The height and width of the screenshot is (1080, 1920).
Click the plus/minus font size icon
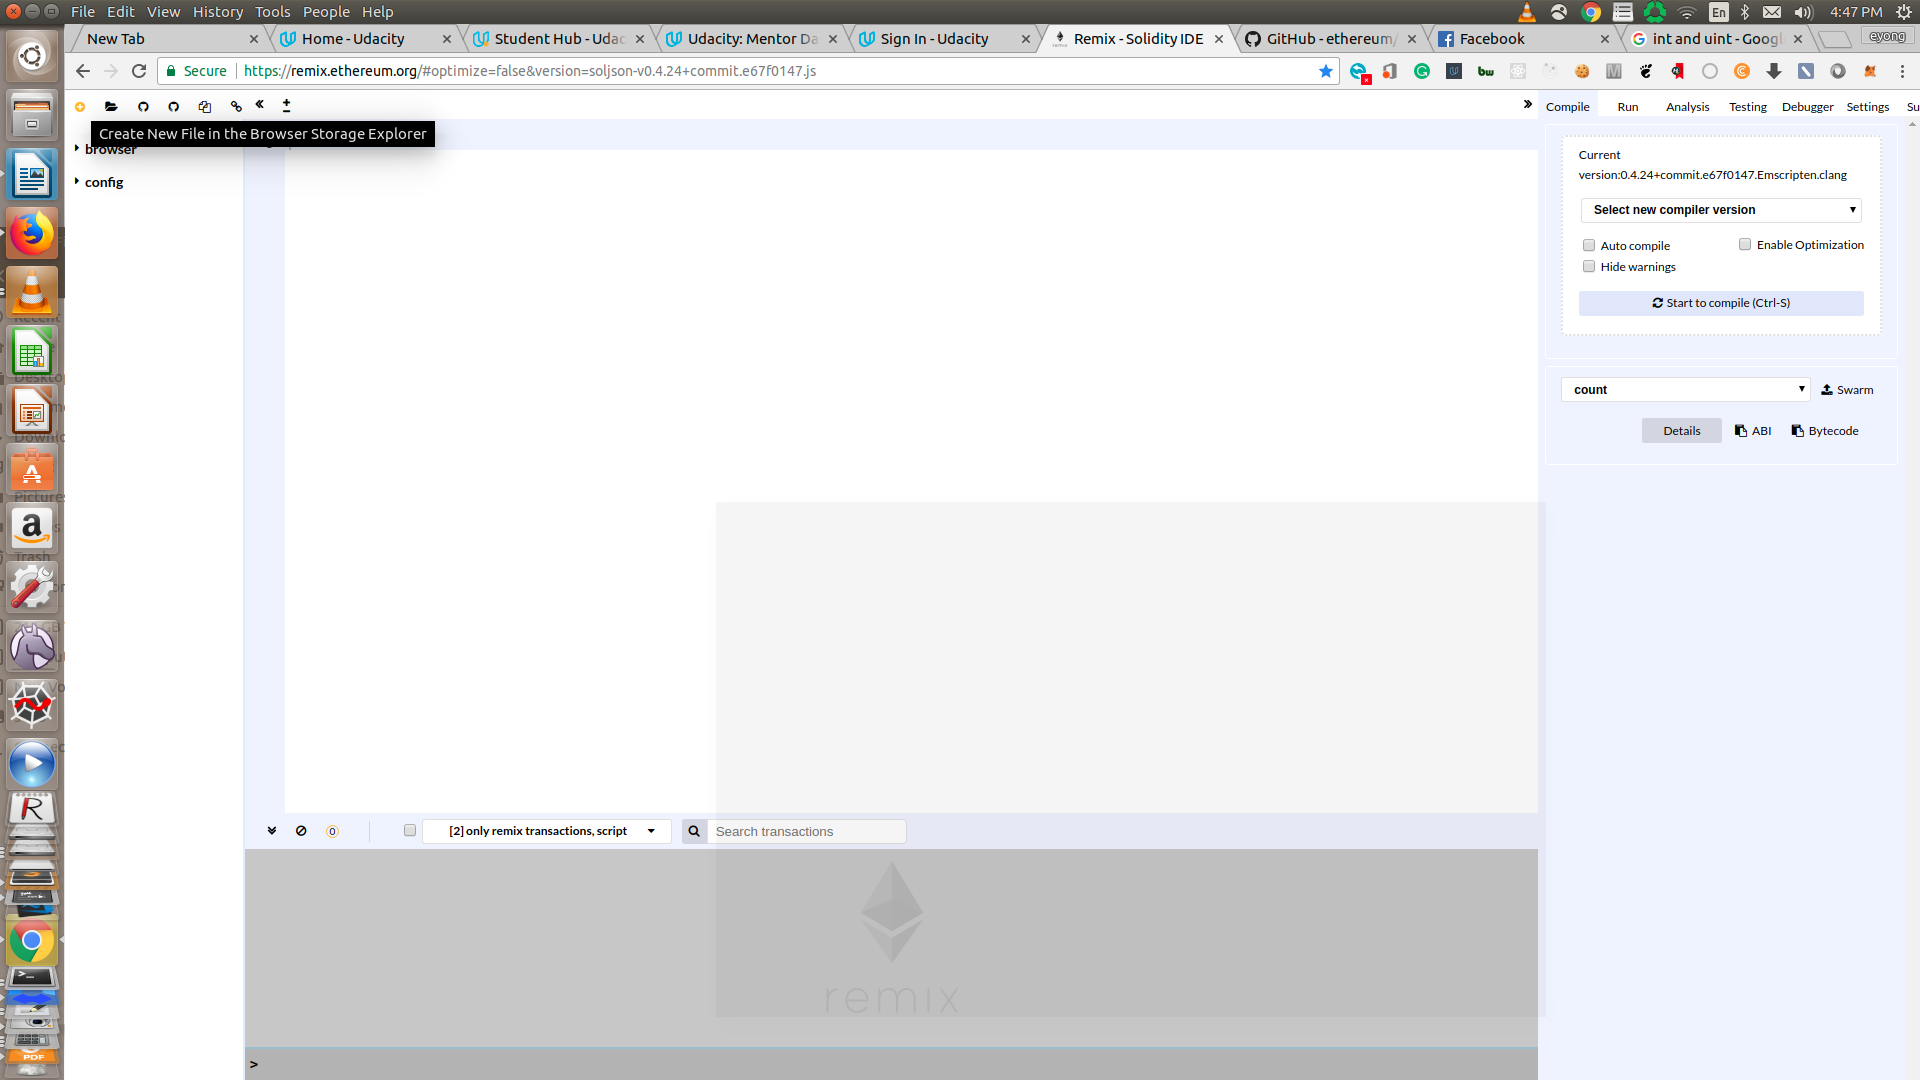coord(287,105)
